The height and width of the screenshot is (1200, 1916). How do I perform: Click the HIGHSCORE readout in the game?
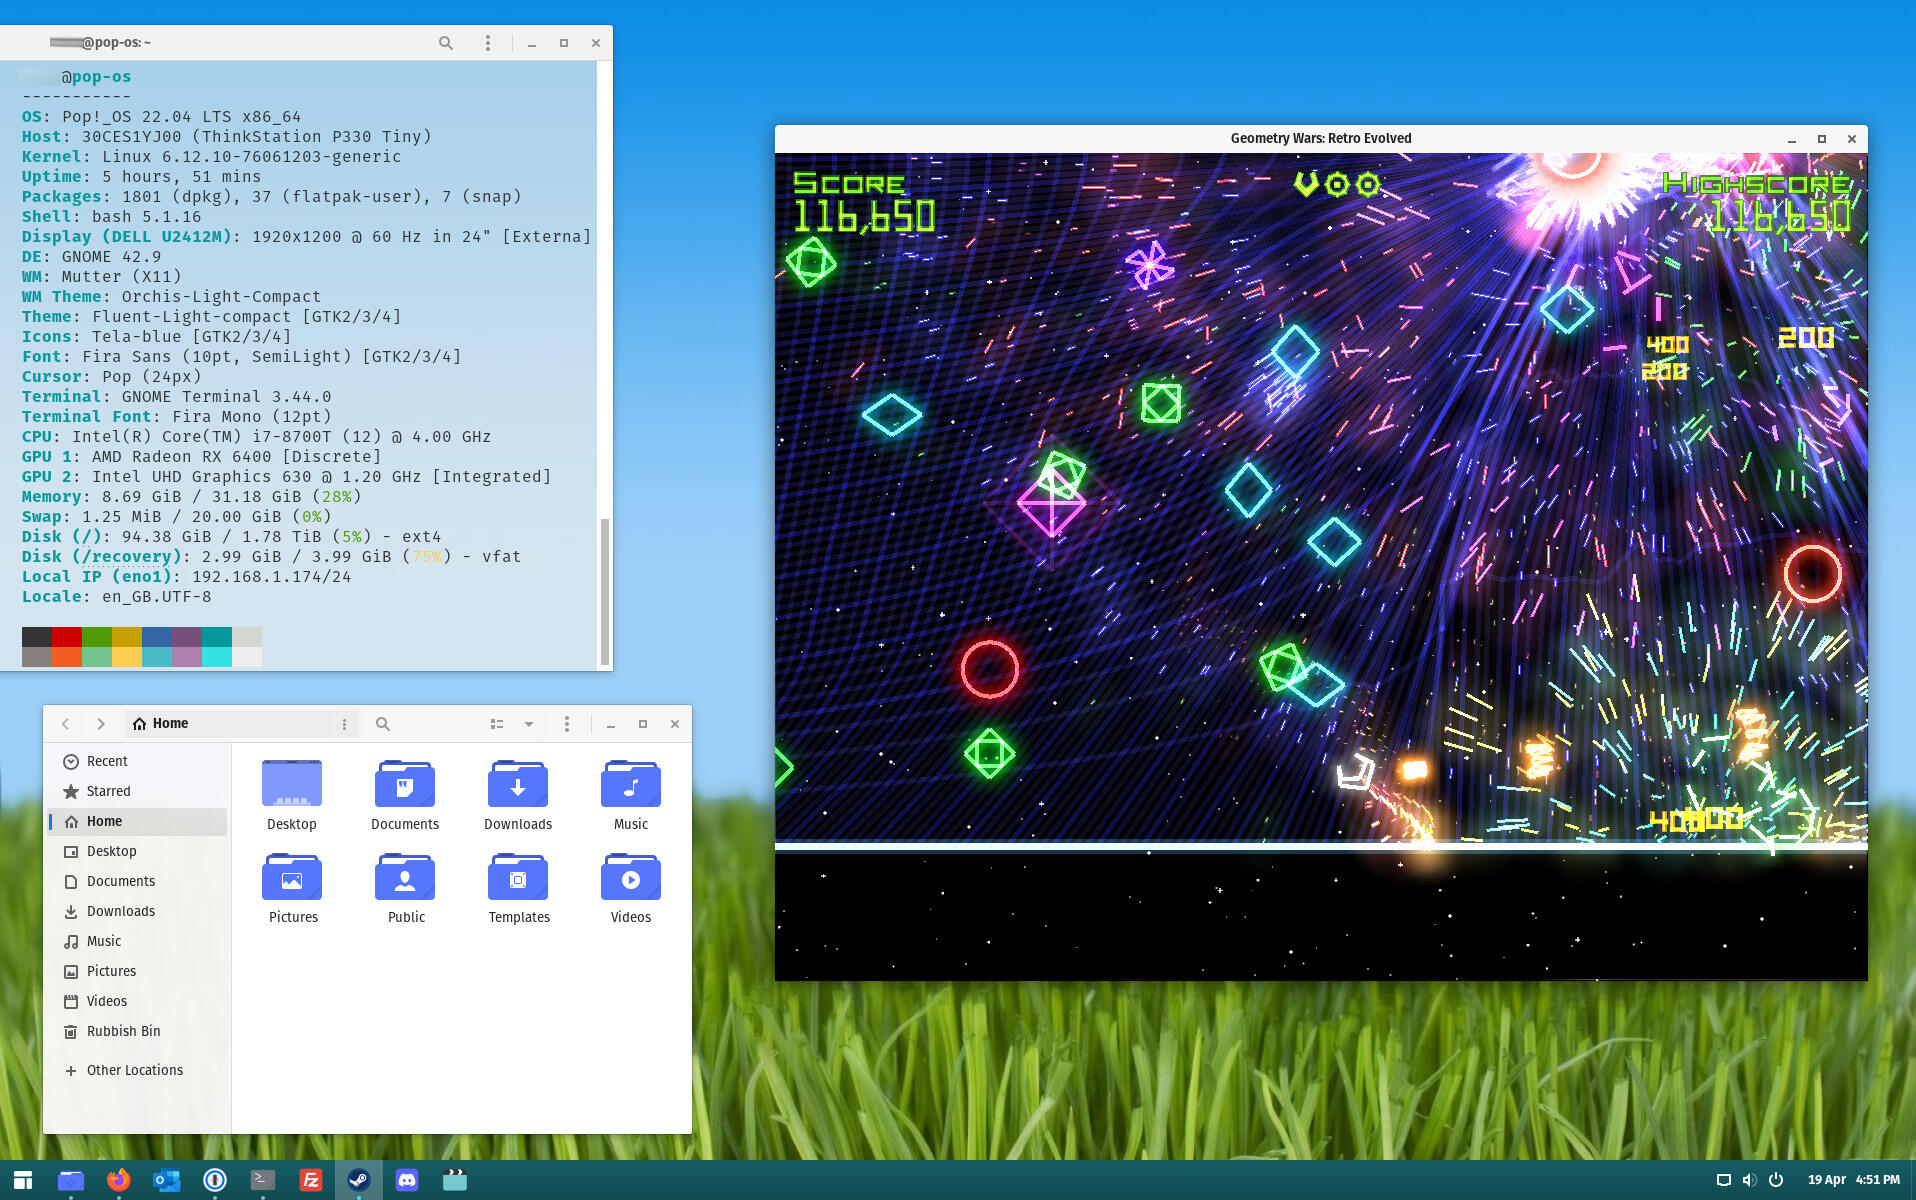[1757, 203]
